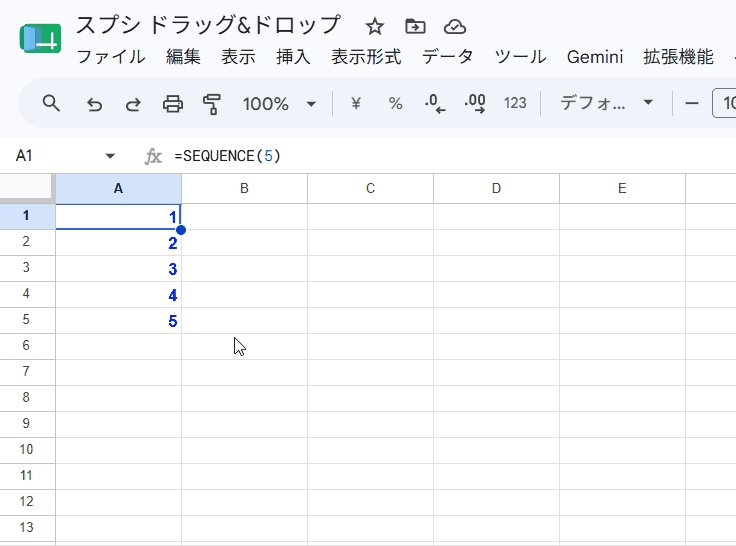Open the 123 number formats menu
The image size is (736, 546).
click(x=515, y=103)
